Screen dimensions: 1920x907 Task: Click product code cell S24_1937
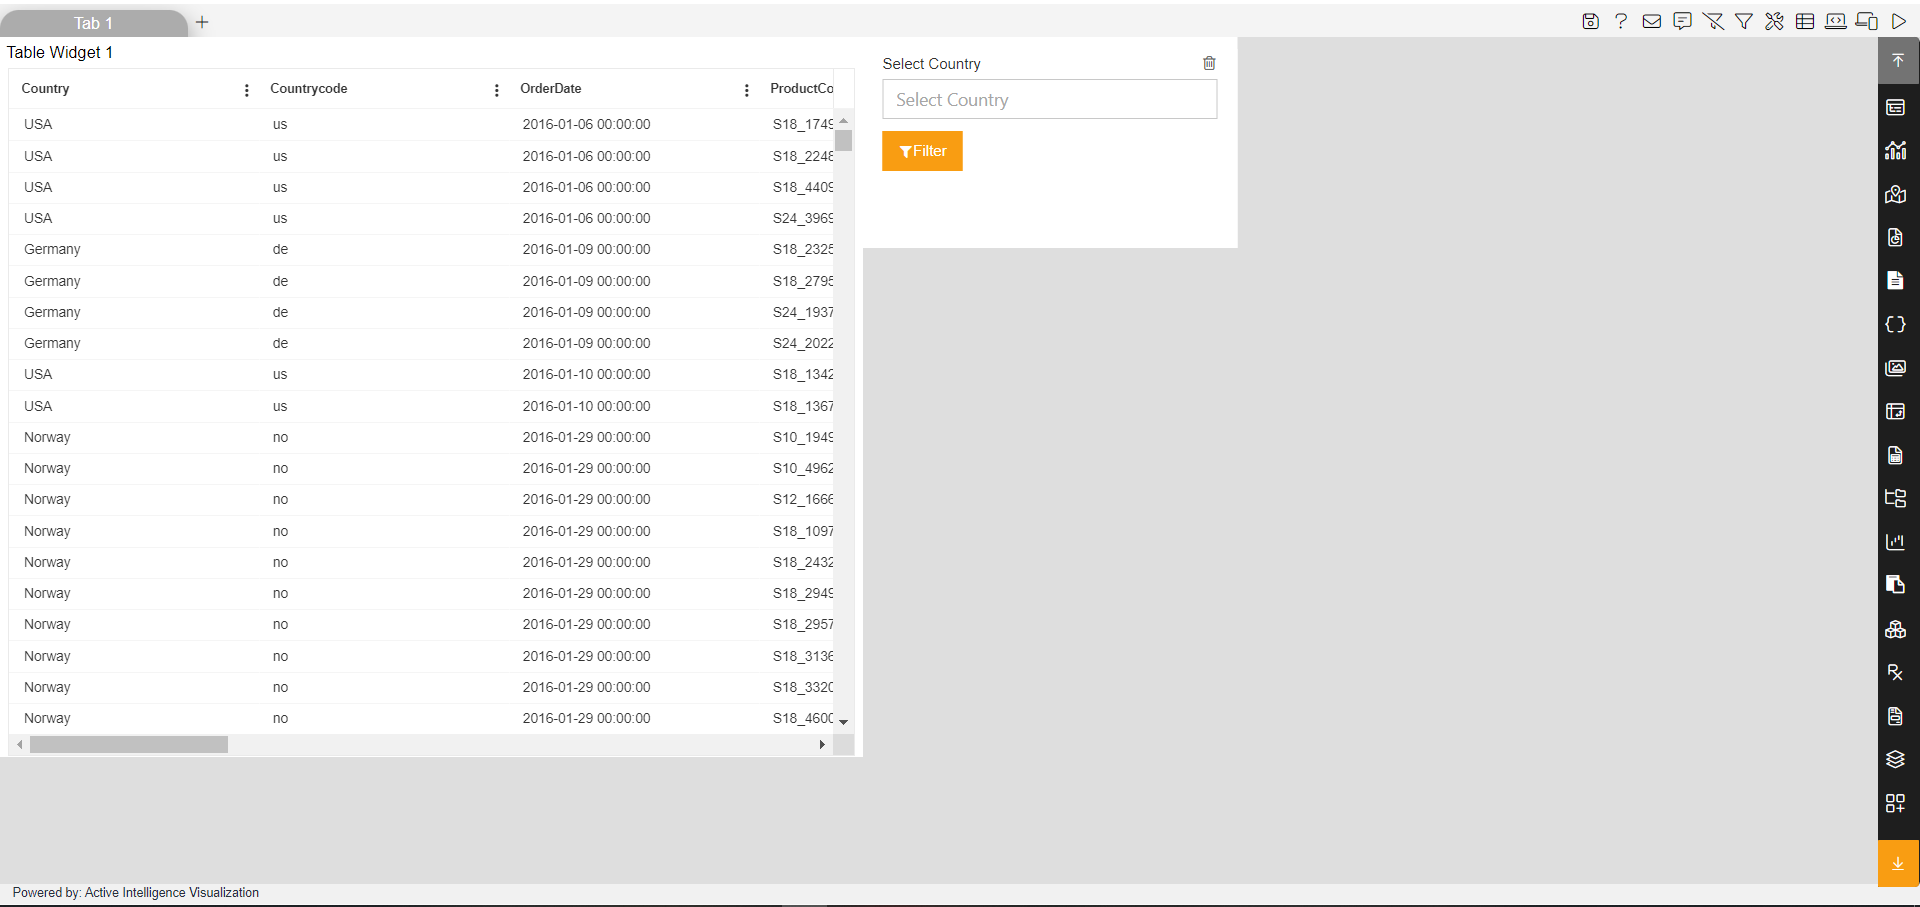(803, 312)
